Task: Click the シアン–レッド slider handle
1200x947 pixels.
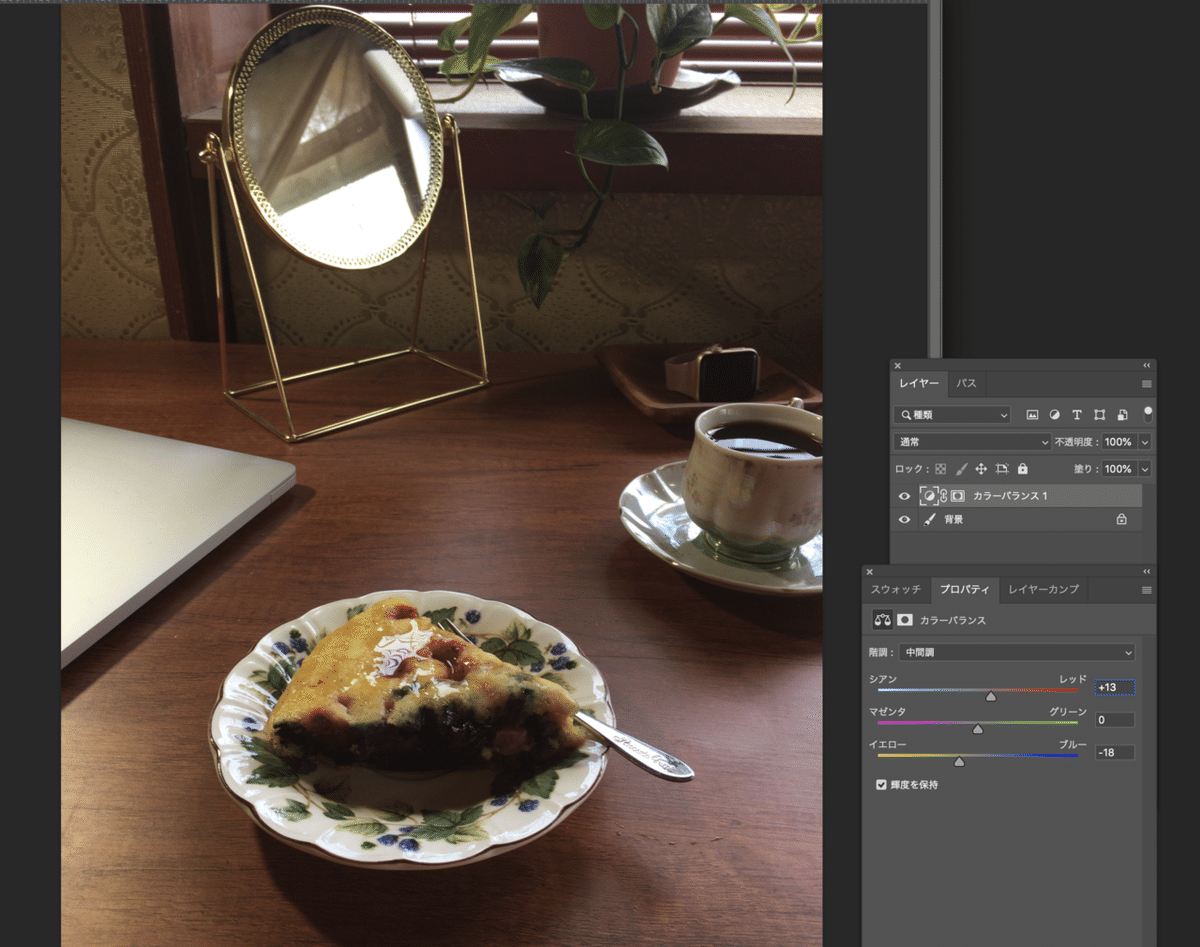Action: 991,696
